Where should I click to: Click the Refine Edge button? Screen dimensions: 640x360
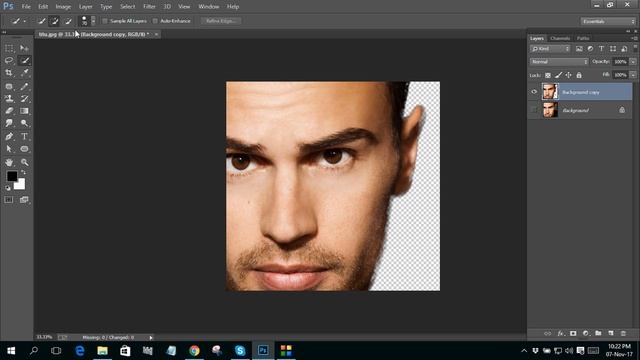pos(221,21)
